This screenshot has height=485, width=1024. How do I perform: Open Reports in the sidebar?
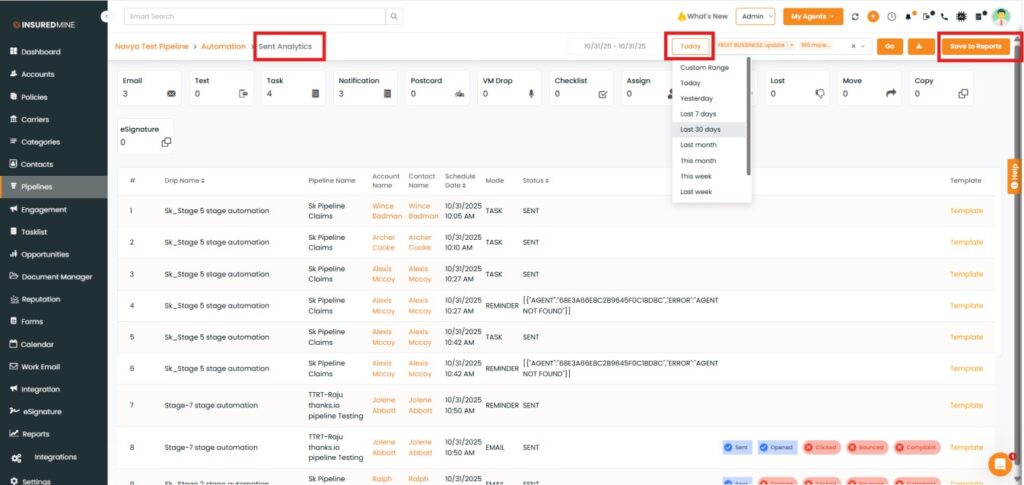coord(36,434)
